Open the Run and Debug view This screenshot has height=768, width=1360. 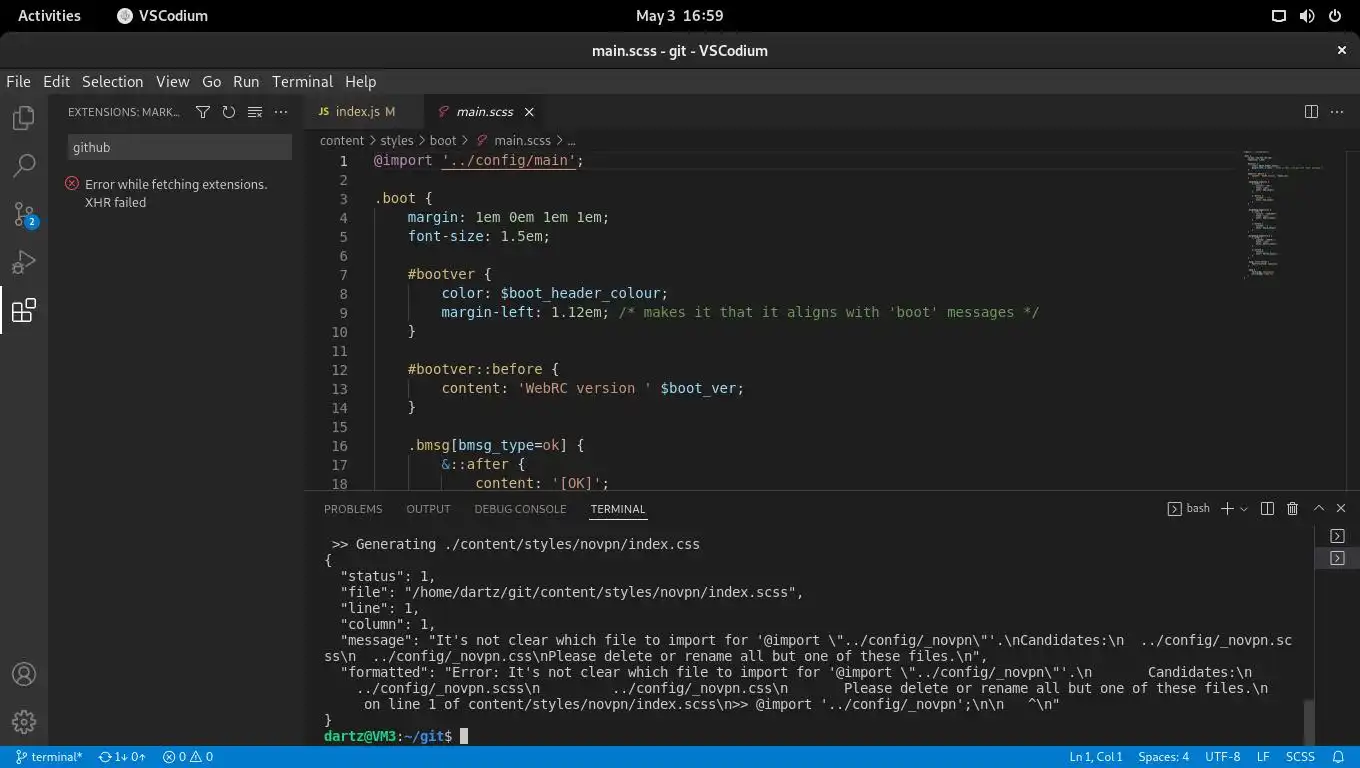[24, 262]
